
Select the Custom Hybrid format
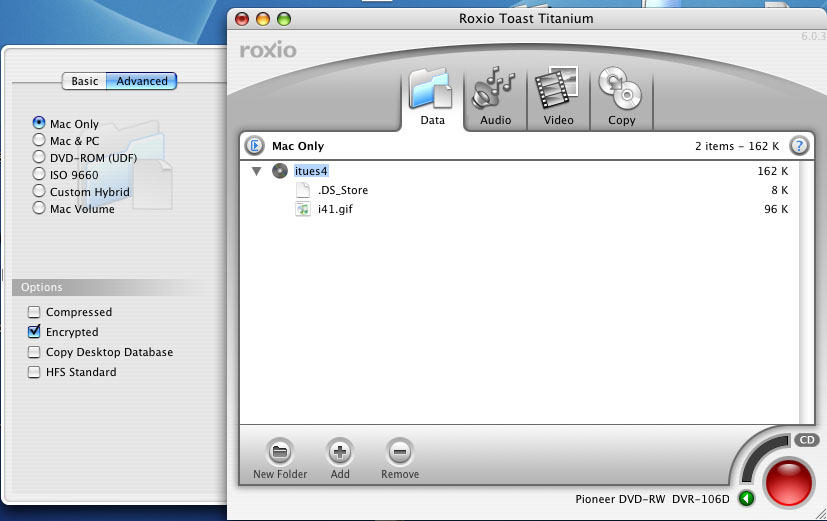81,191
